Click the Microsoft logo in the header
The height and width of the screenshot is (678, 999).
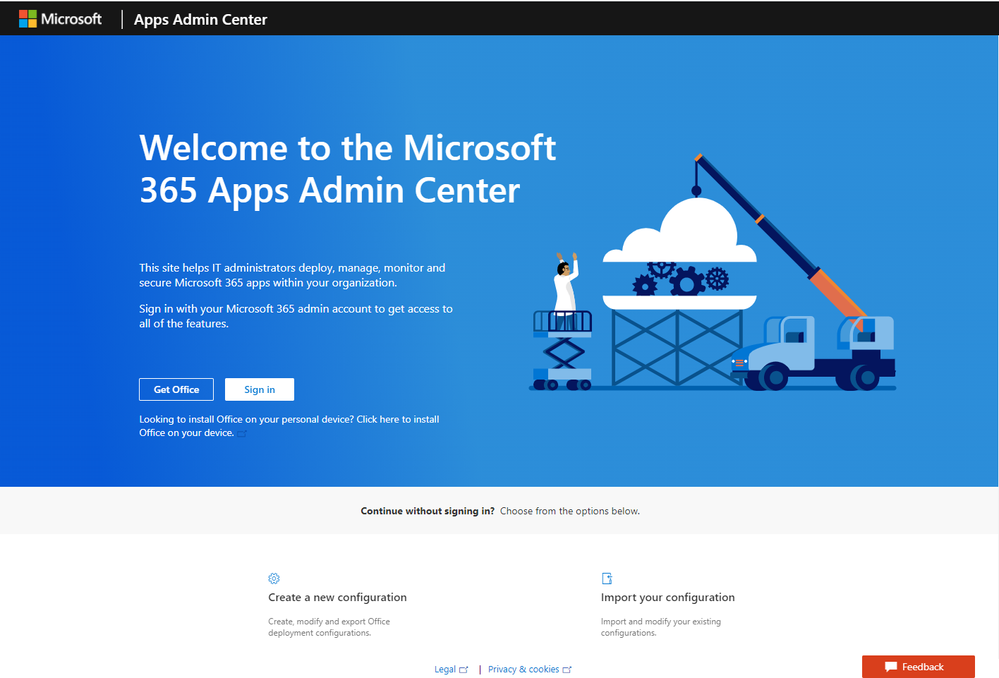tap(60, 19)
